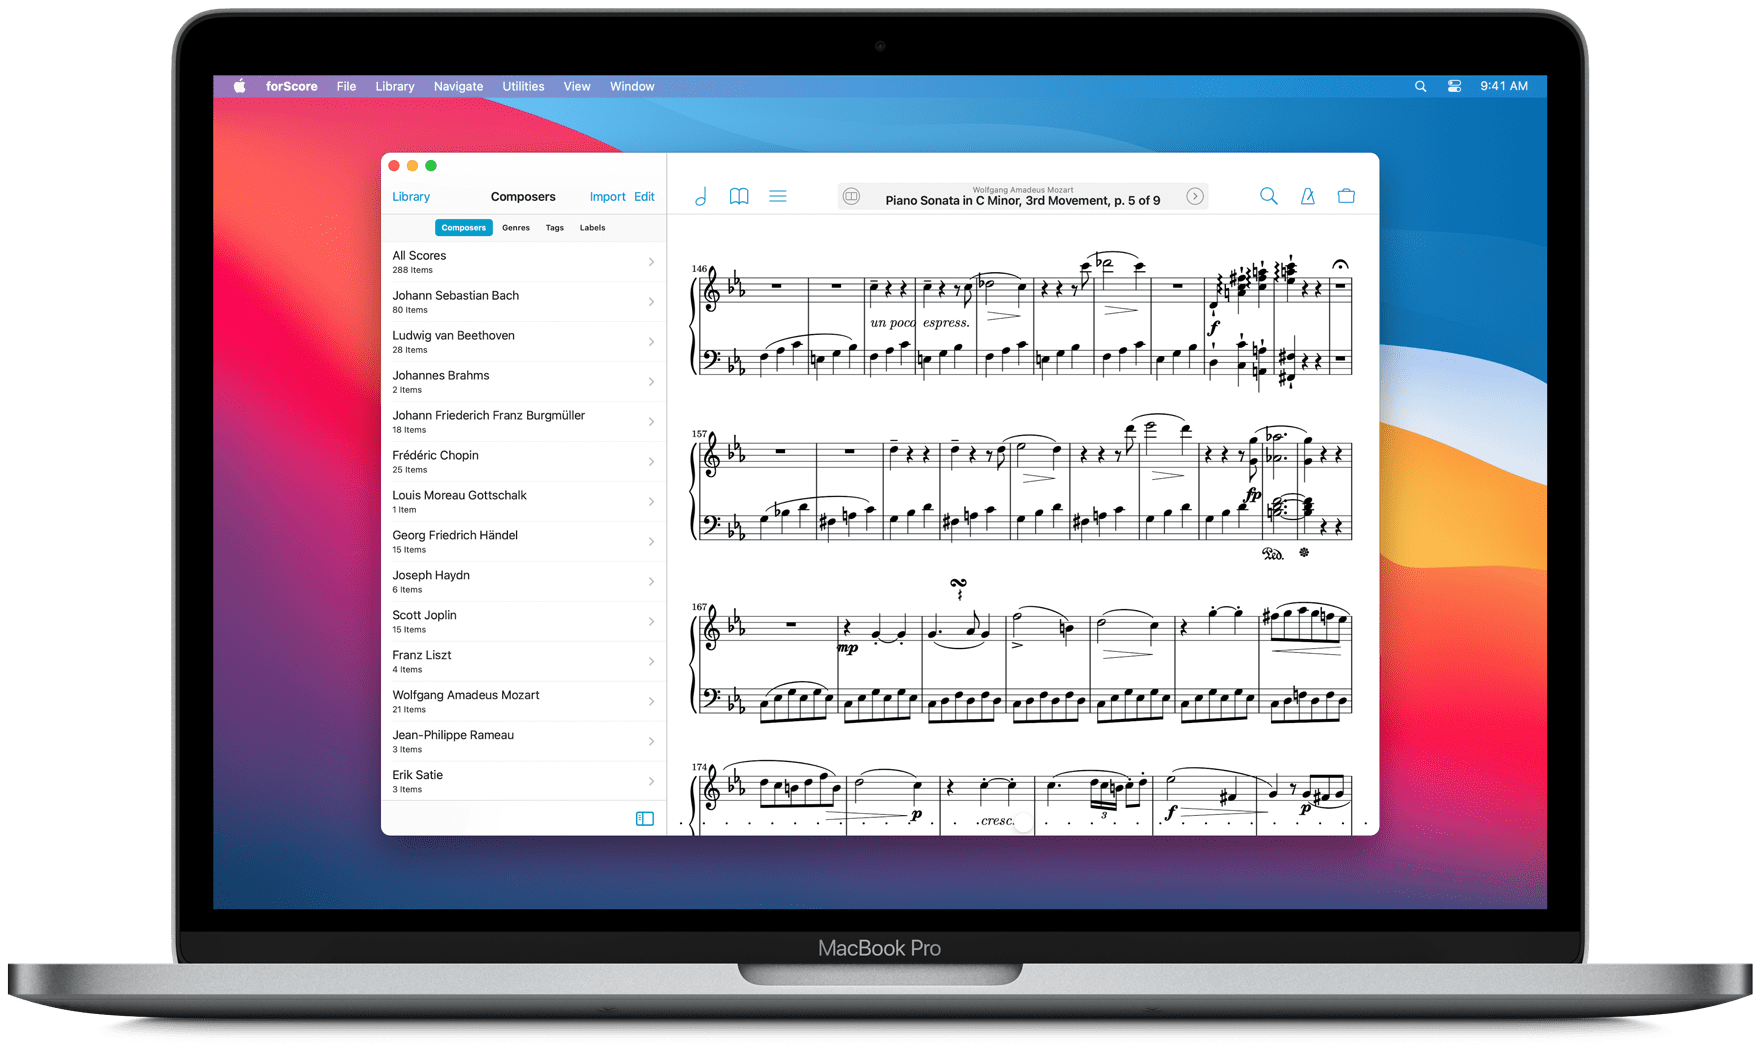The height and width of the screenshot is (1048, 1760).
Task: Select Scott Joplin in the list
Action: (523, 622)
